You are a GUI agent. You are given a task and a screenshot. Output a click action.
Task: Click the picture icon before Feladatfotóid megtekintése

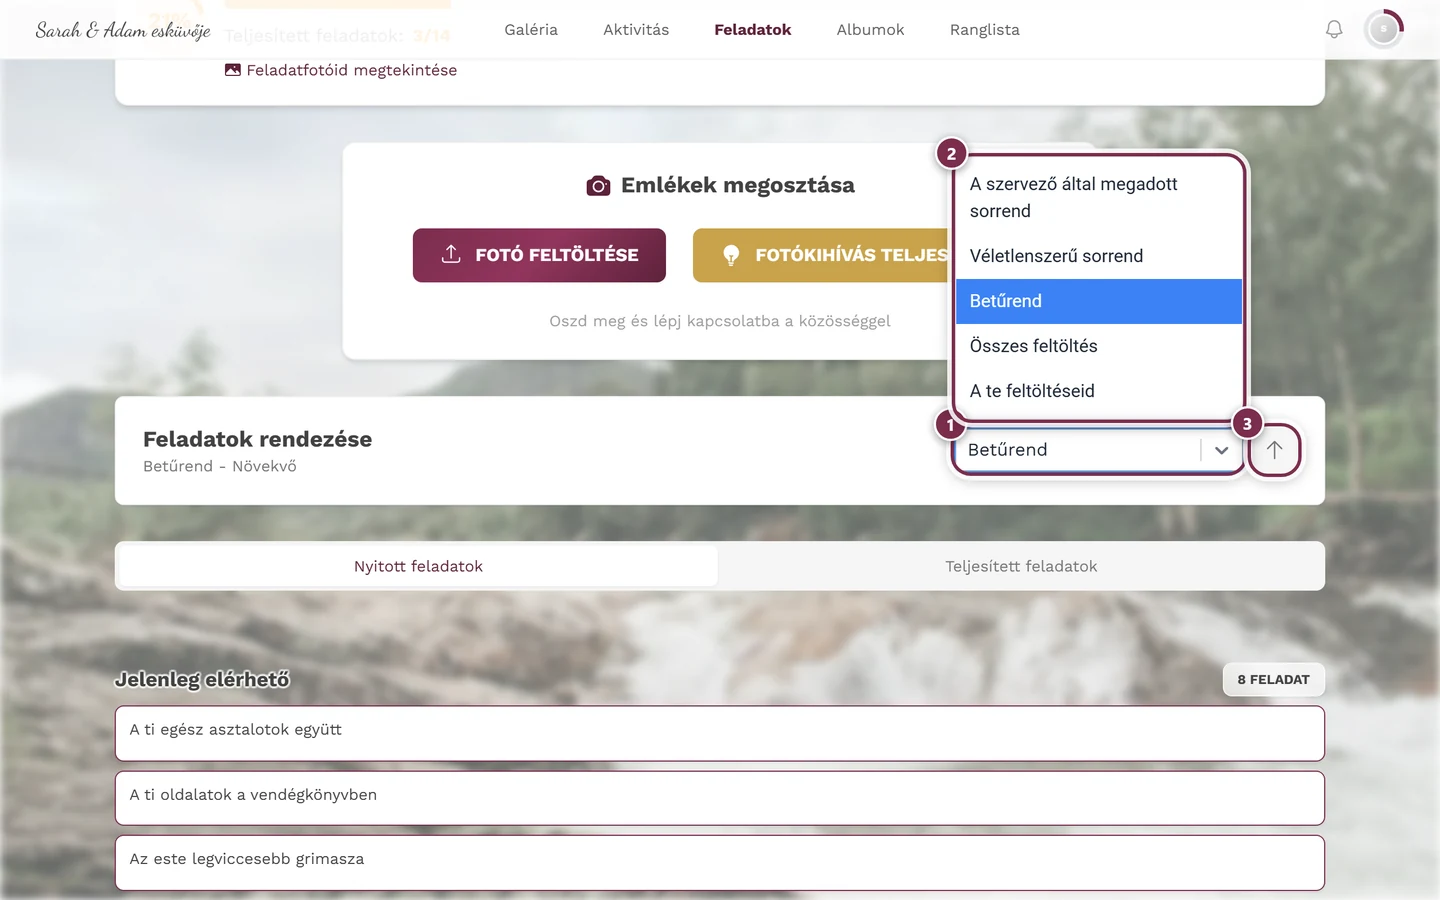[x=233, y=70]
